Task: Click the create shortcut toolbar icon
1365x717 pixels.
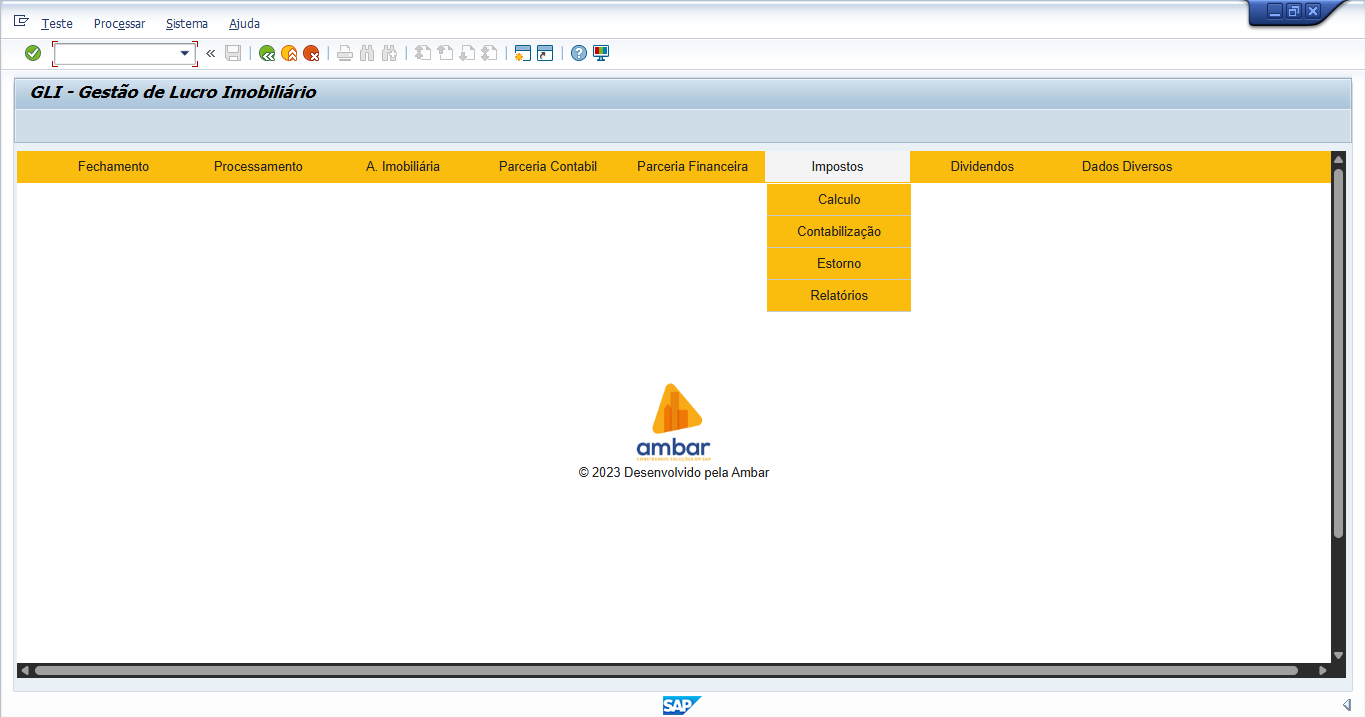Action: pyautogui.click(x=544, y=53)
